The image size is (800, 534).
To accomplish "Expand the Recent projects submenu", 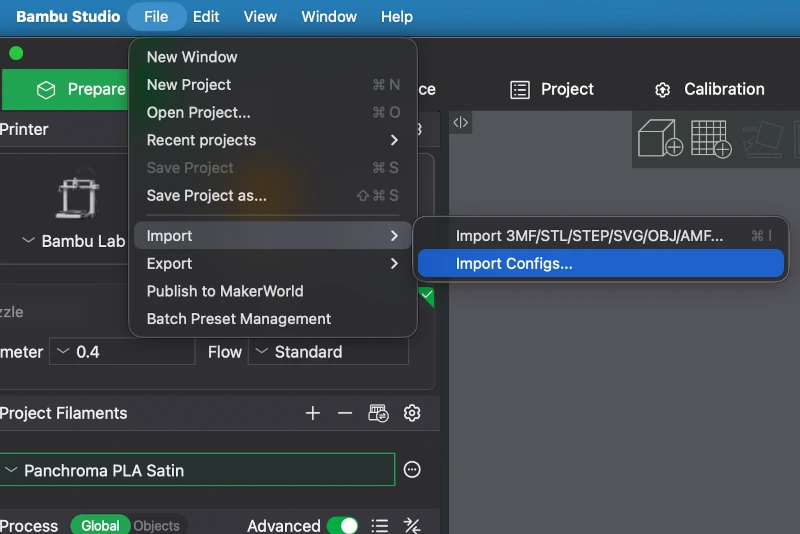I will (x=272, y=140).
